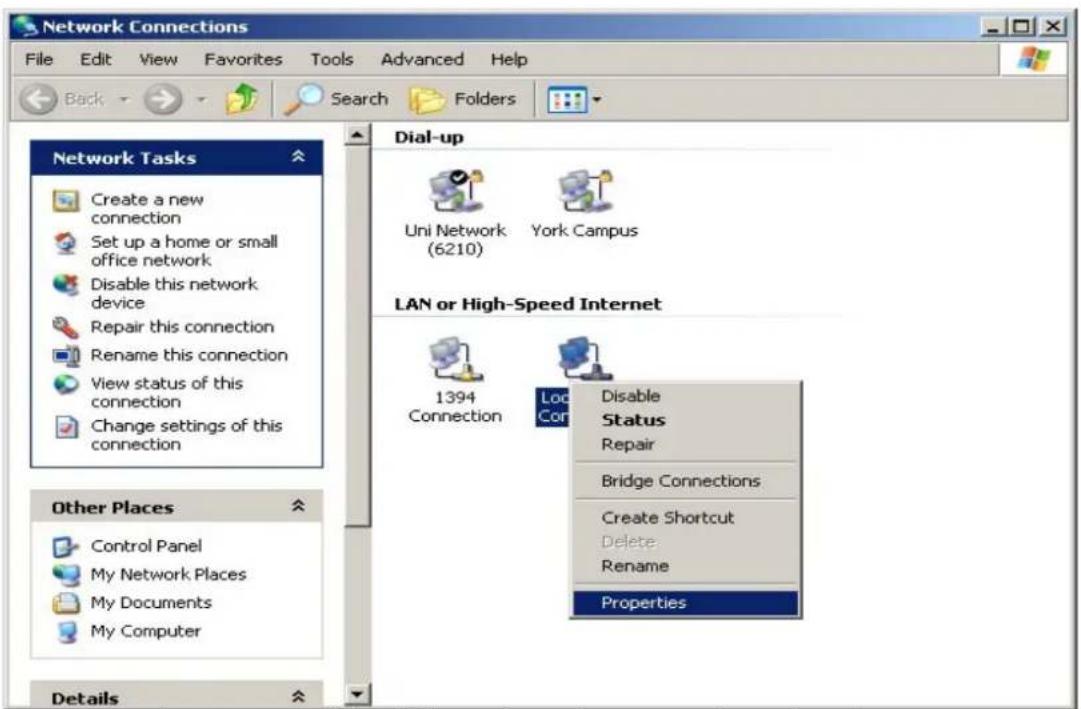This screenshot has width=1081, height=709.
Task: Click View status of this connection link
Action: (x=167, y=392)
